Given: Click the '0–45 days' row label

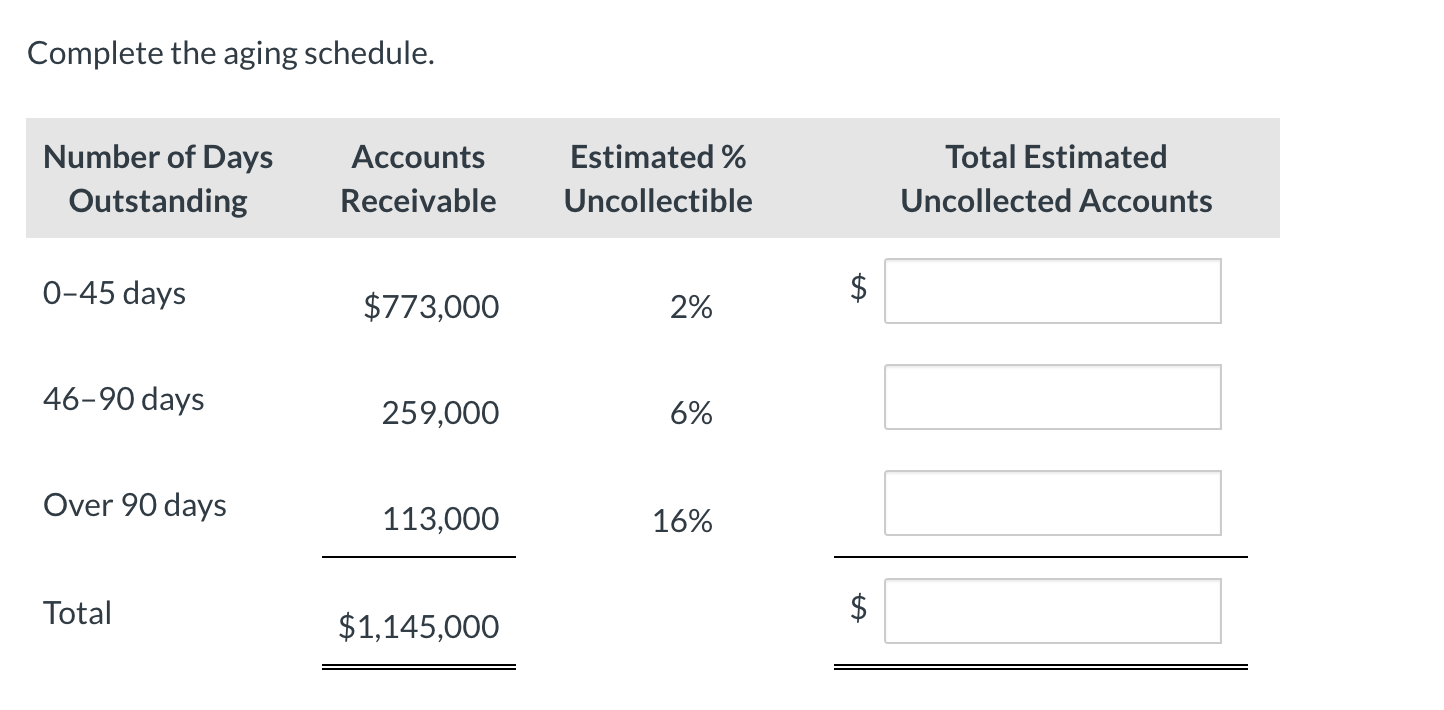Looking at the screenshot, I should point(114,293).
